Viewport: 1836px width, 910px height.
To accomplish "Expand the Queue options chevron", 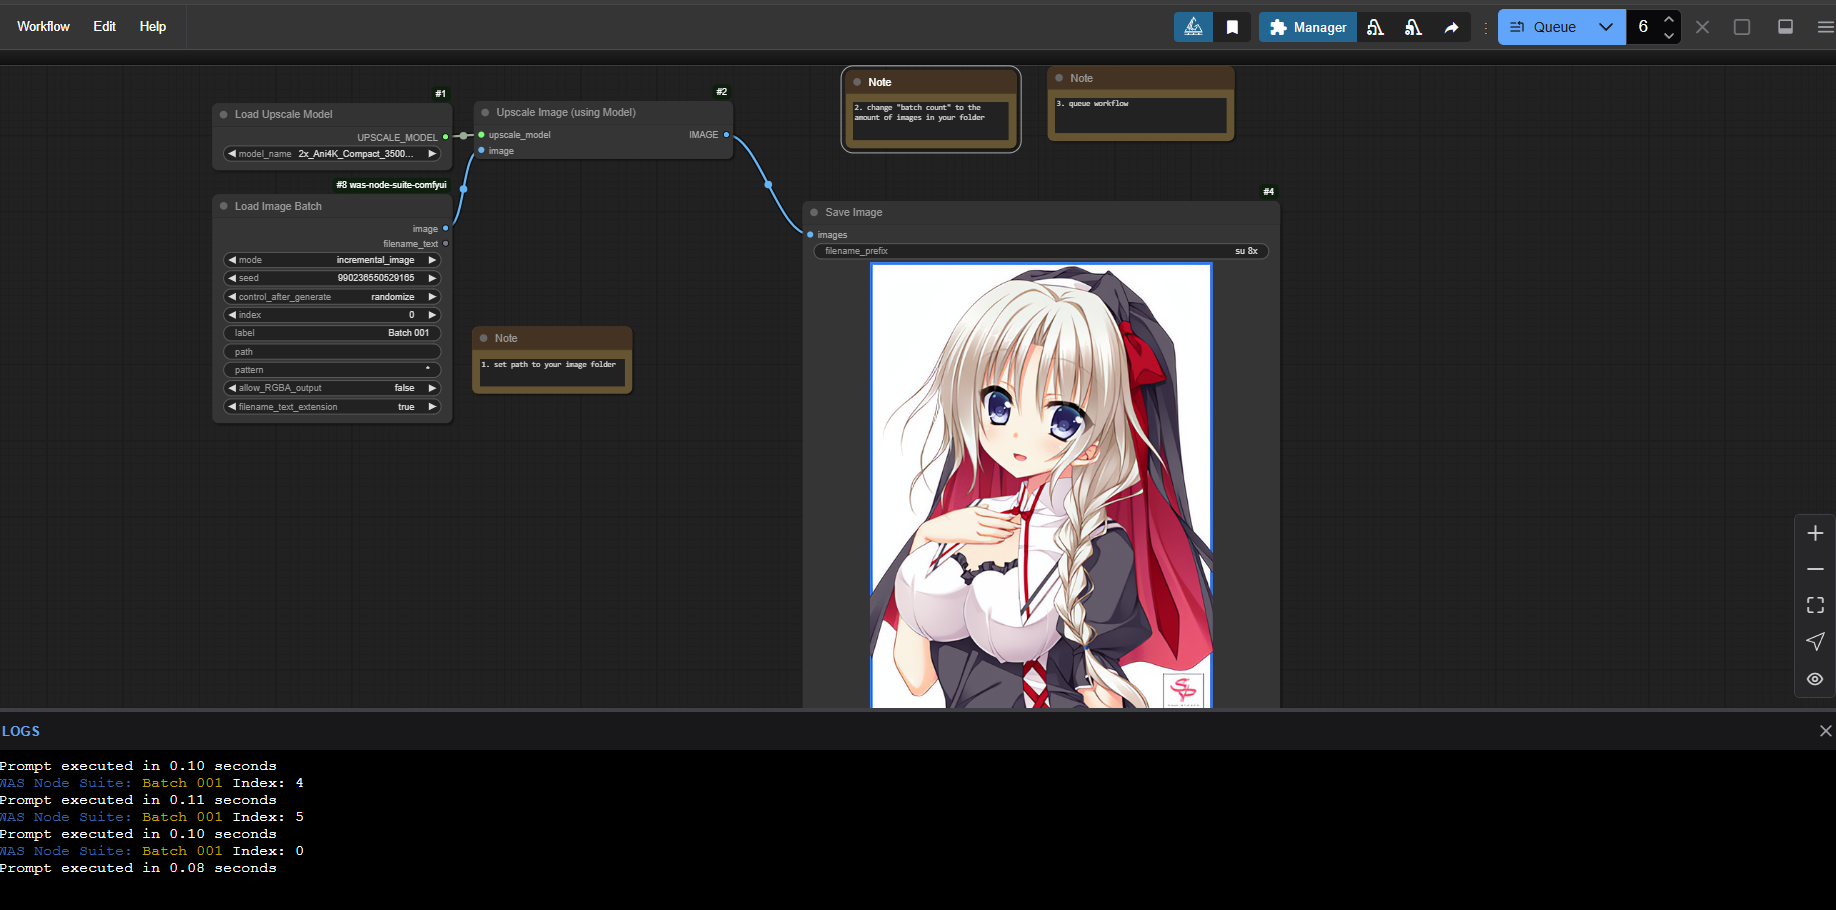I will click(x=1606, y=27).
